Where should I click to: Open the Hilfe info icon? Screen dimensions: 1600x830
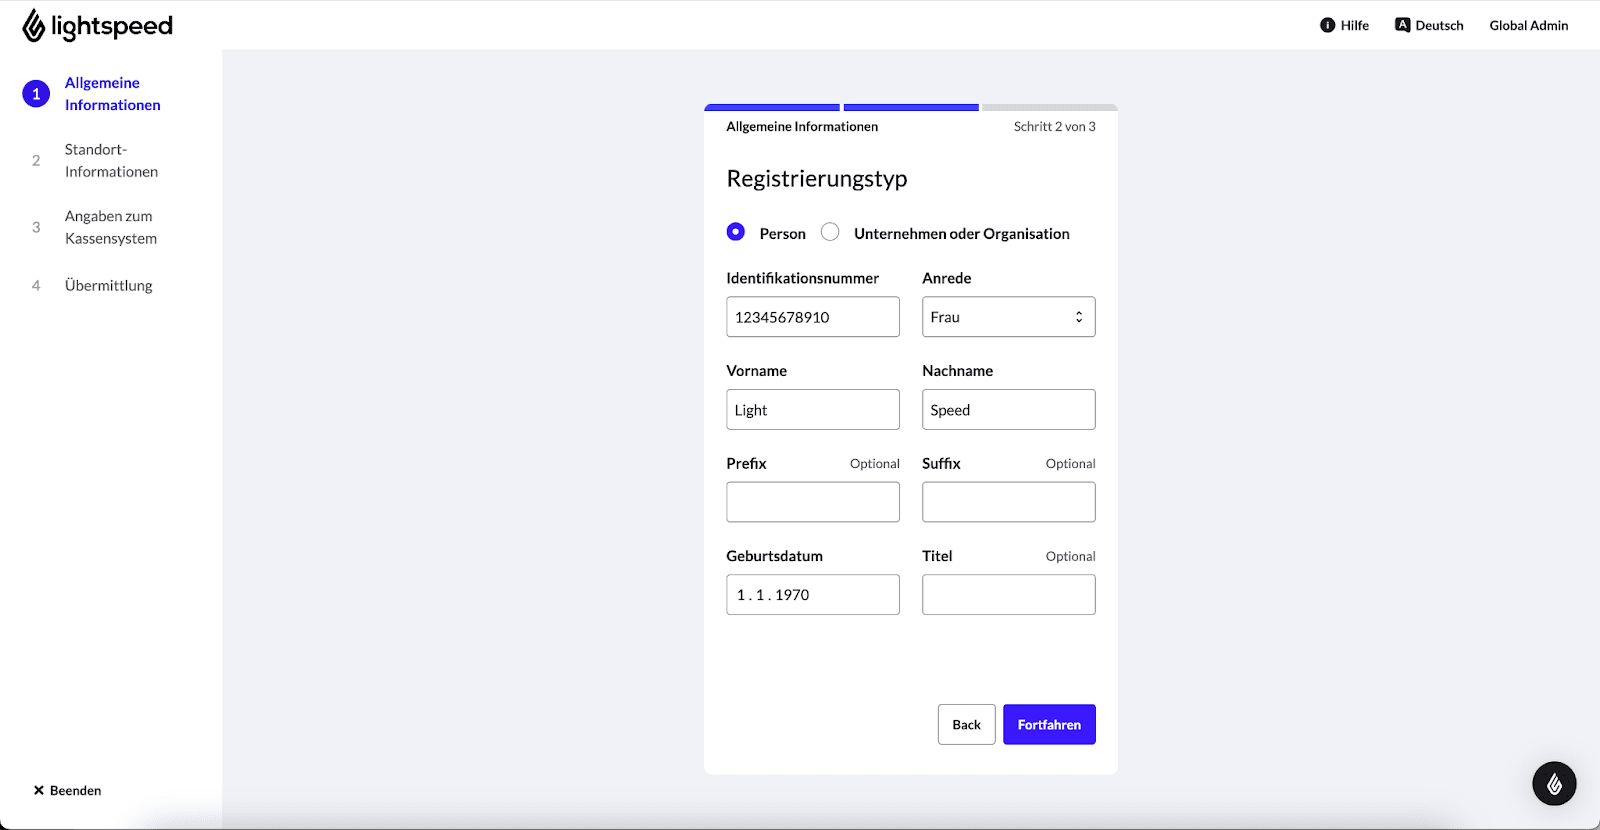(1327, 25)
